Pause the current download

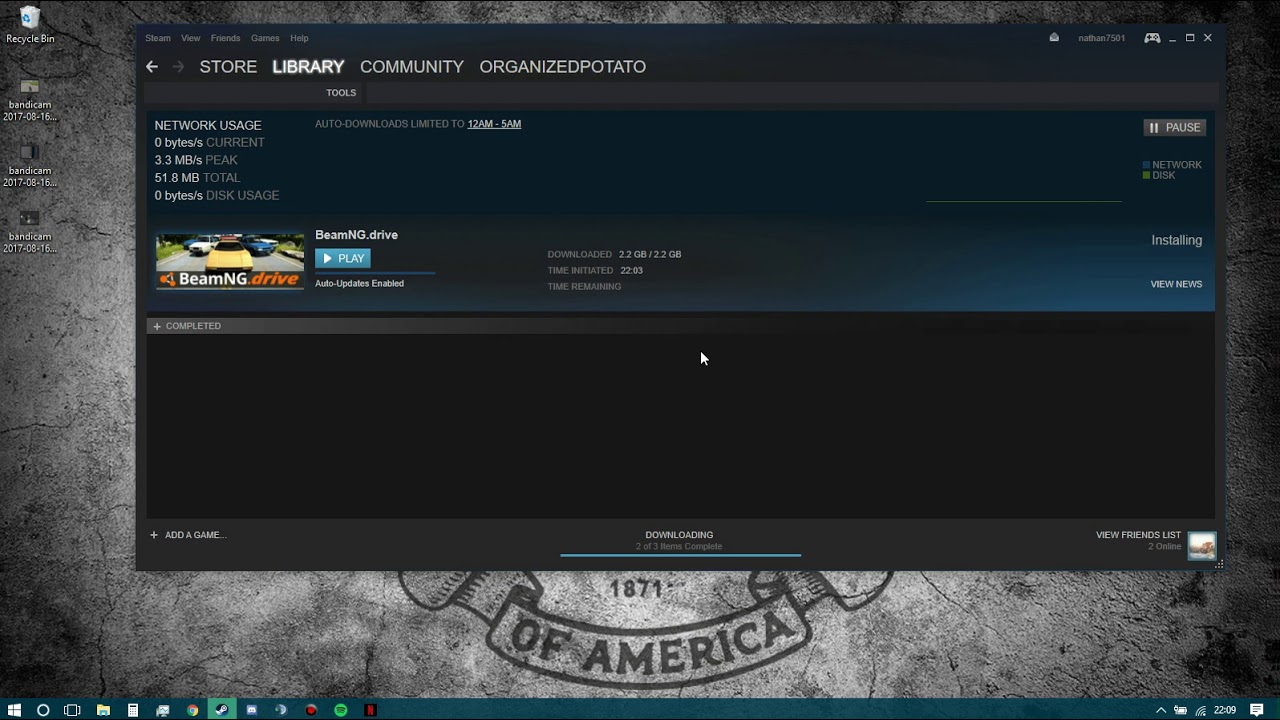pyautogui.click(x=1175, y=128)
